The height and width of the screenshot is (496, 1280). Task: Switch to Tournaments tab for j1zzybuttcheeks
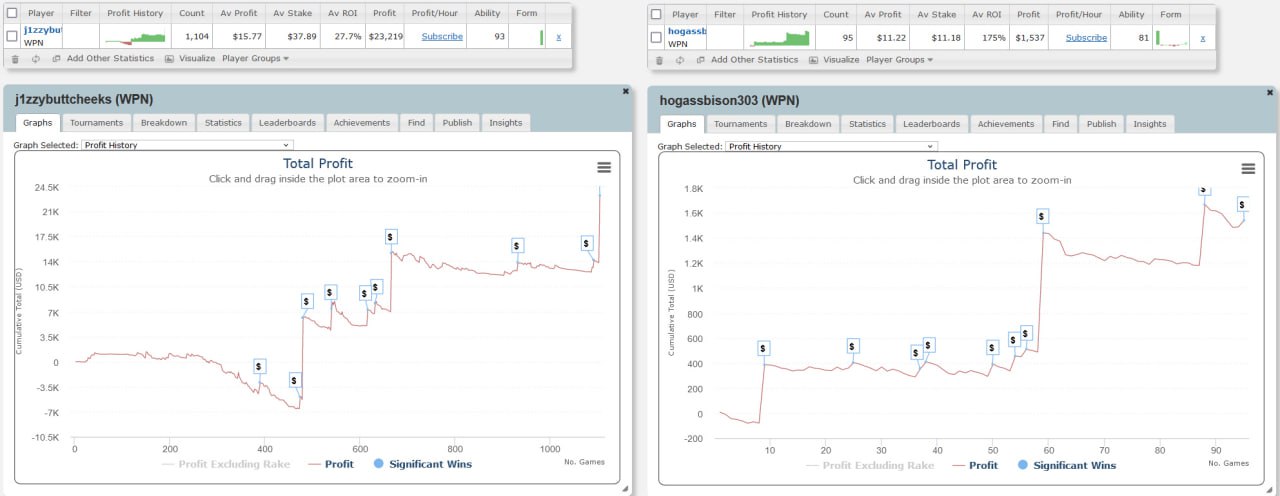point(97,123)
